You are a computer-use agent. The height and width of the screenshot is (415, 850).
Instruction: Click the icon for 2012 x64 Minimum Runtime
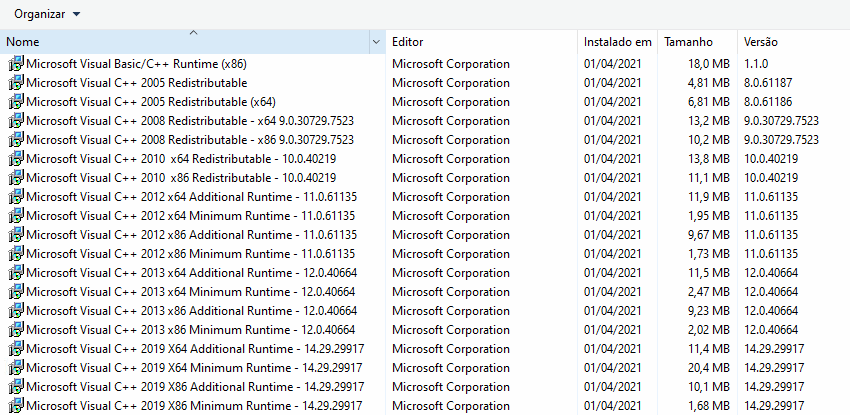[17, 216]
